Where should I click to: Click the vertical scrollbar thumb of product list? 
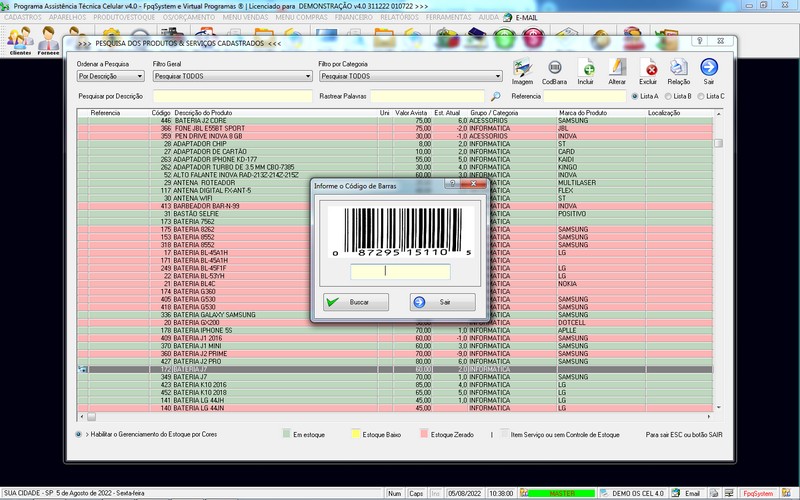pyautogui.click(x=718, y=143)
